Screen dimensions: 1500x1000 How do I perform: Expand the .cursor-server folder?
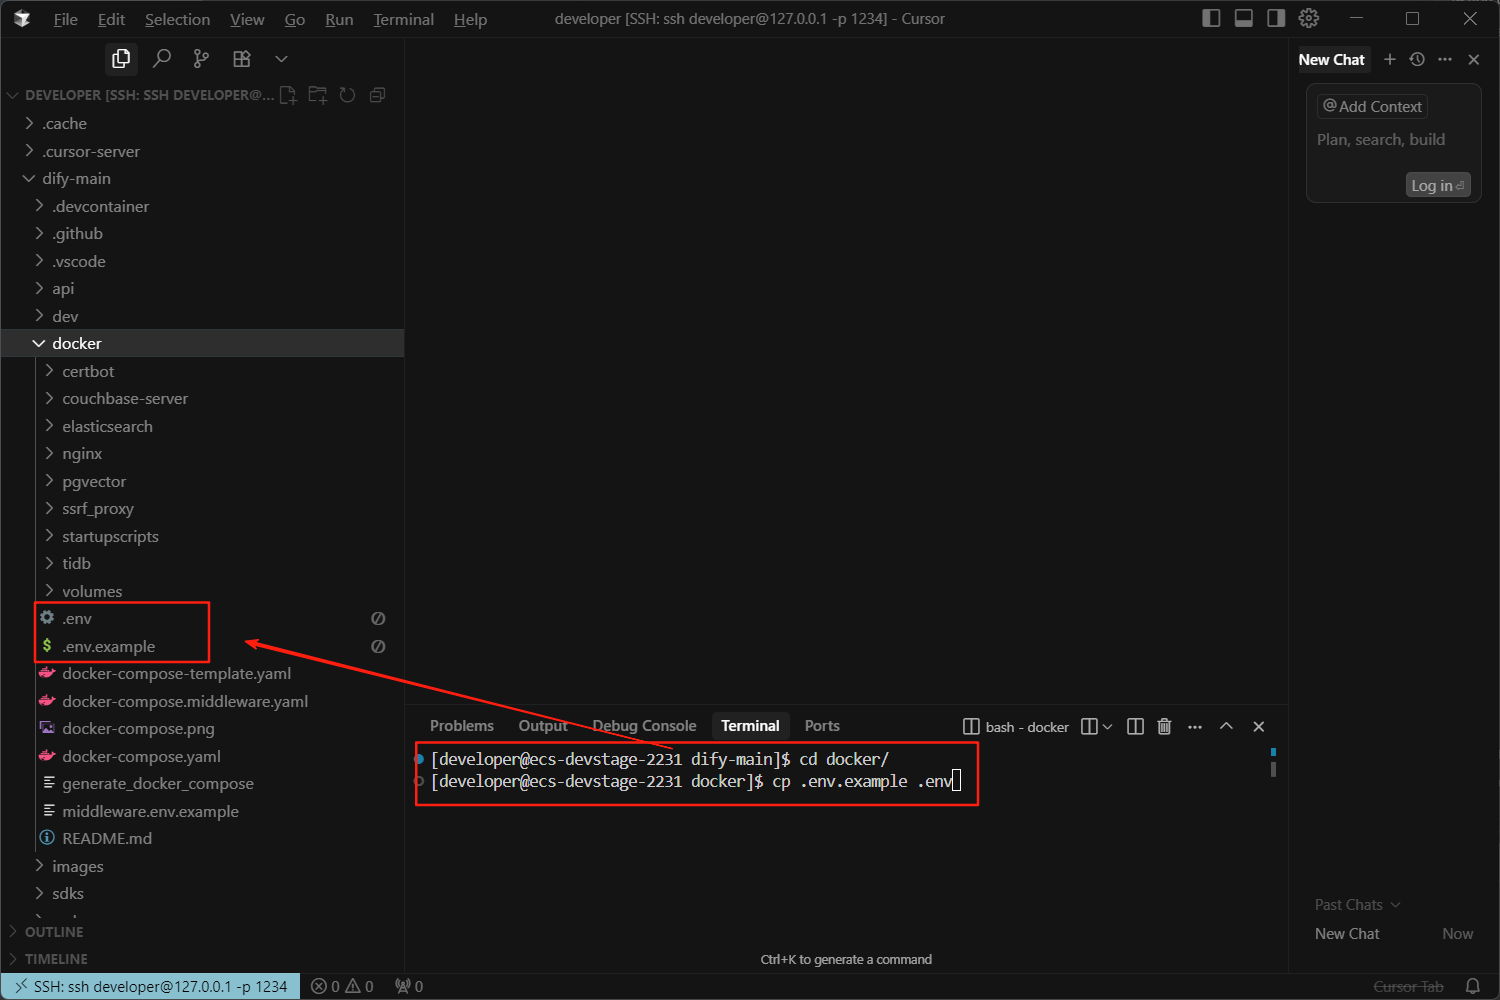tap(202, 151)
